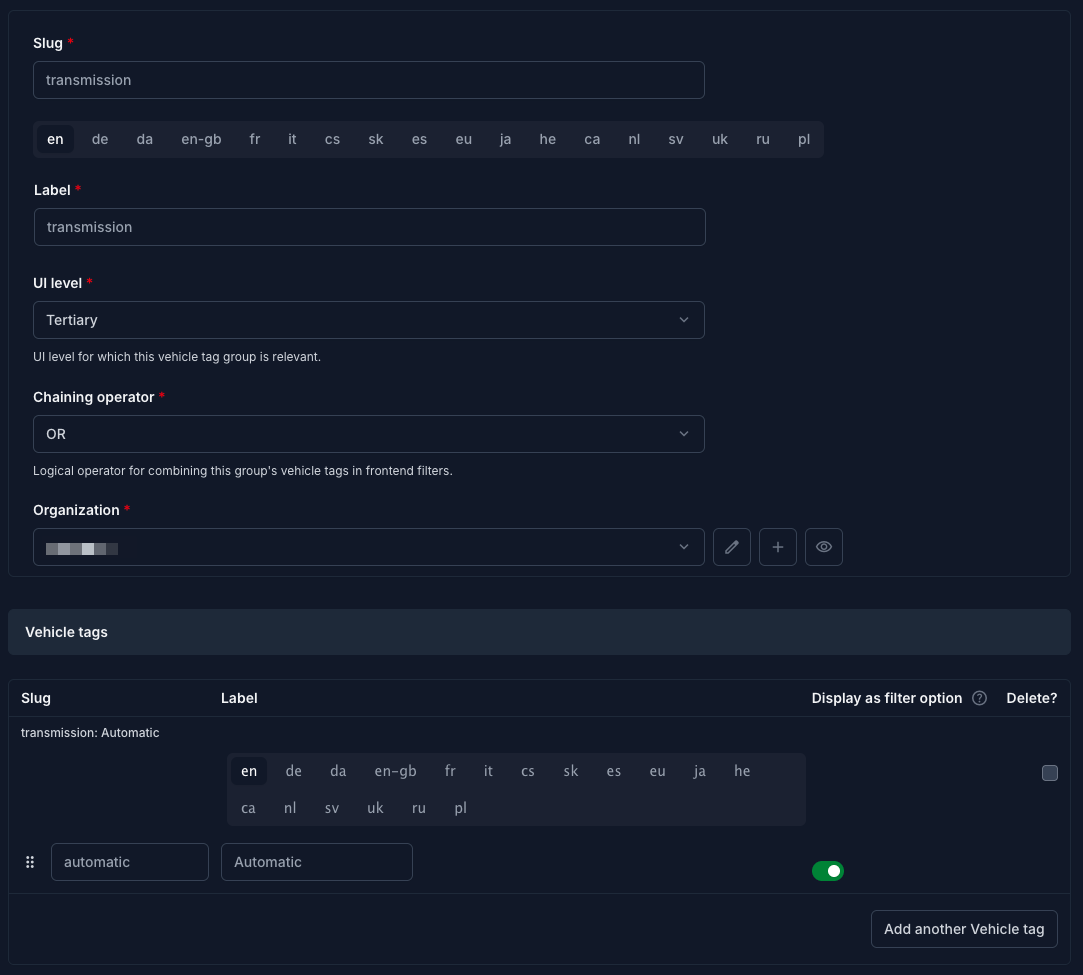Click 'transmission: Automatic' row text
Screen dimensions: 1083x975
pos(90,733)
